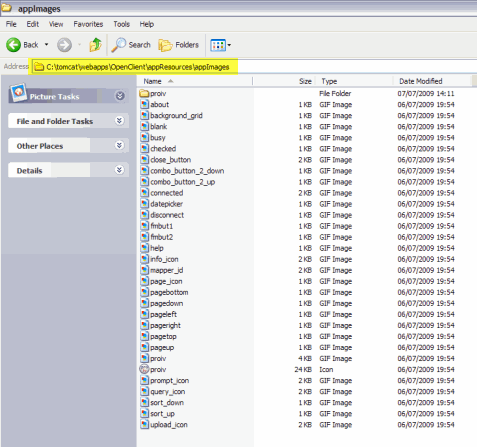The width and height of the screenshot is (477, 447).
Task: Open the Search magnifier tool
Action: click(x=118, y=45)
